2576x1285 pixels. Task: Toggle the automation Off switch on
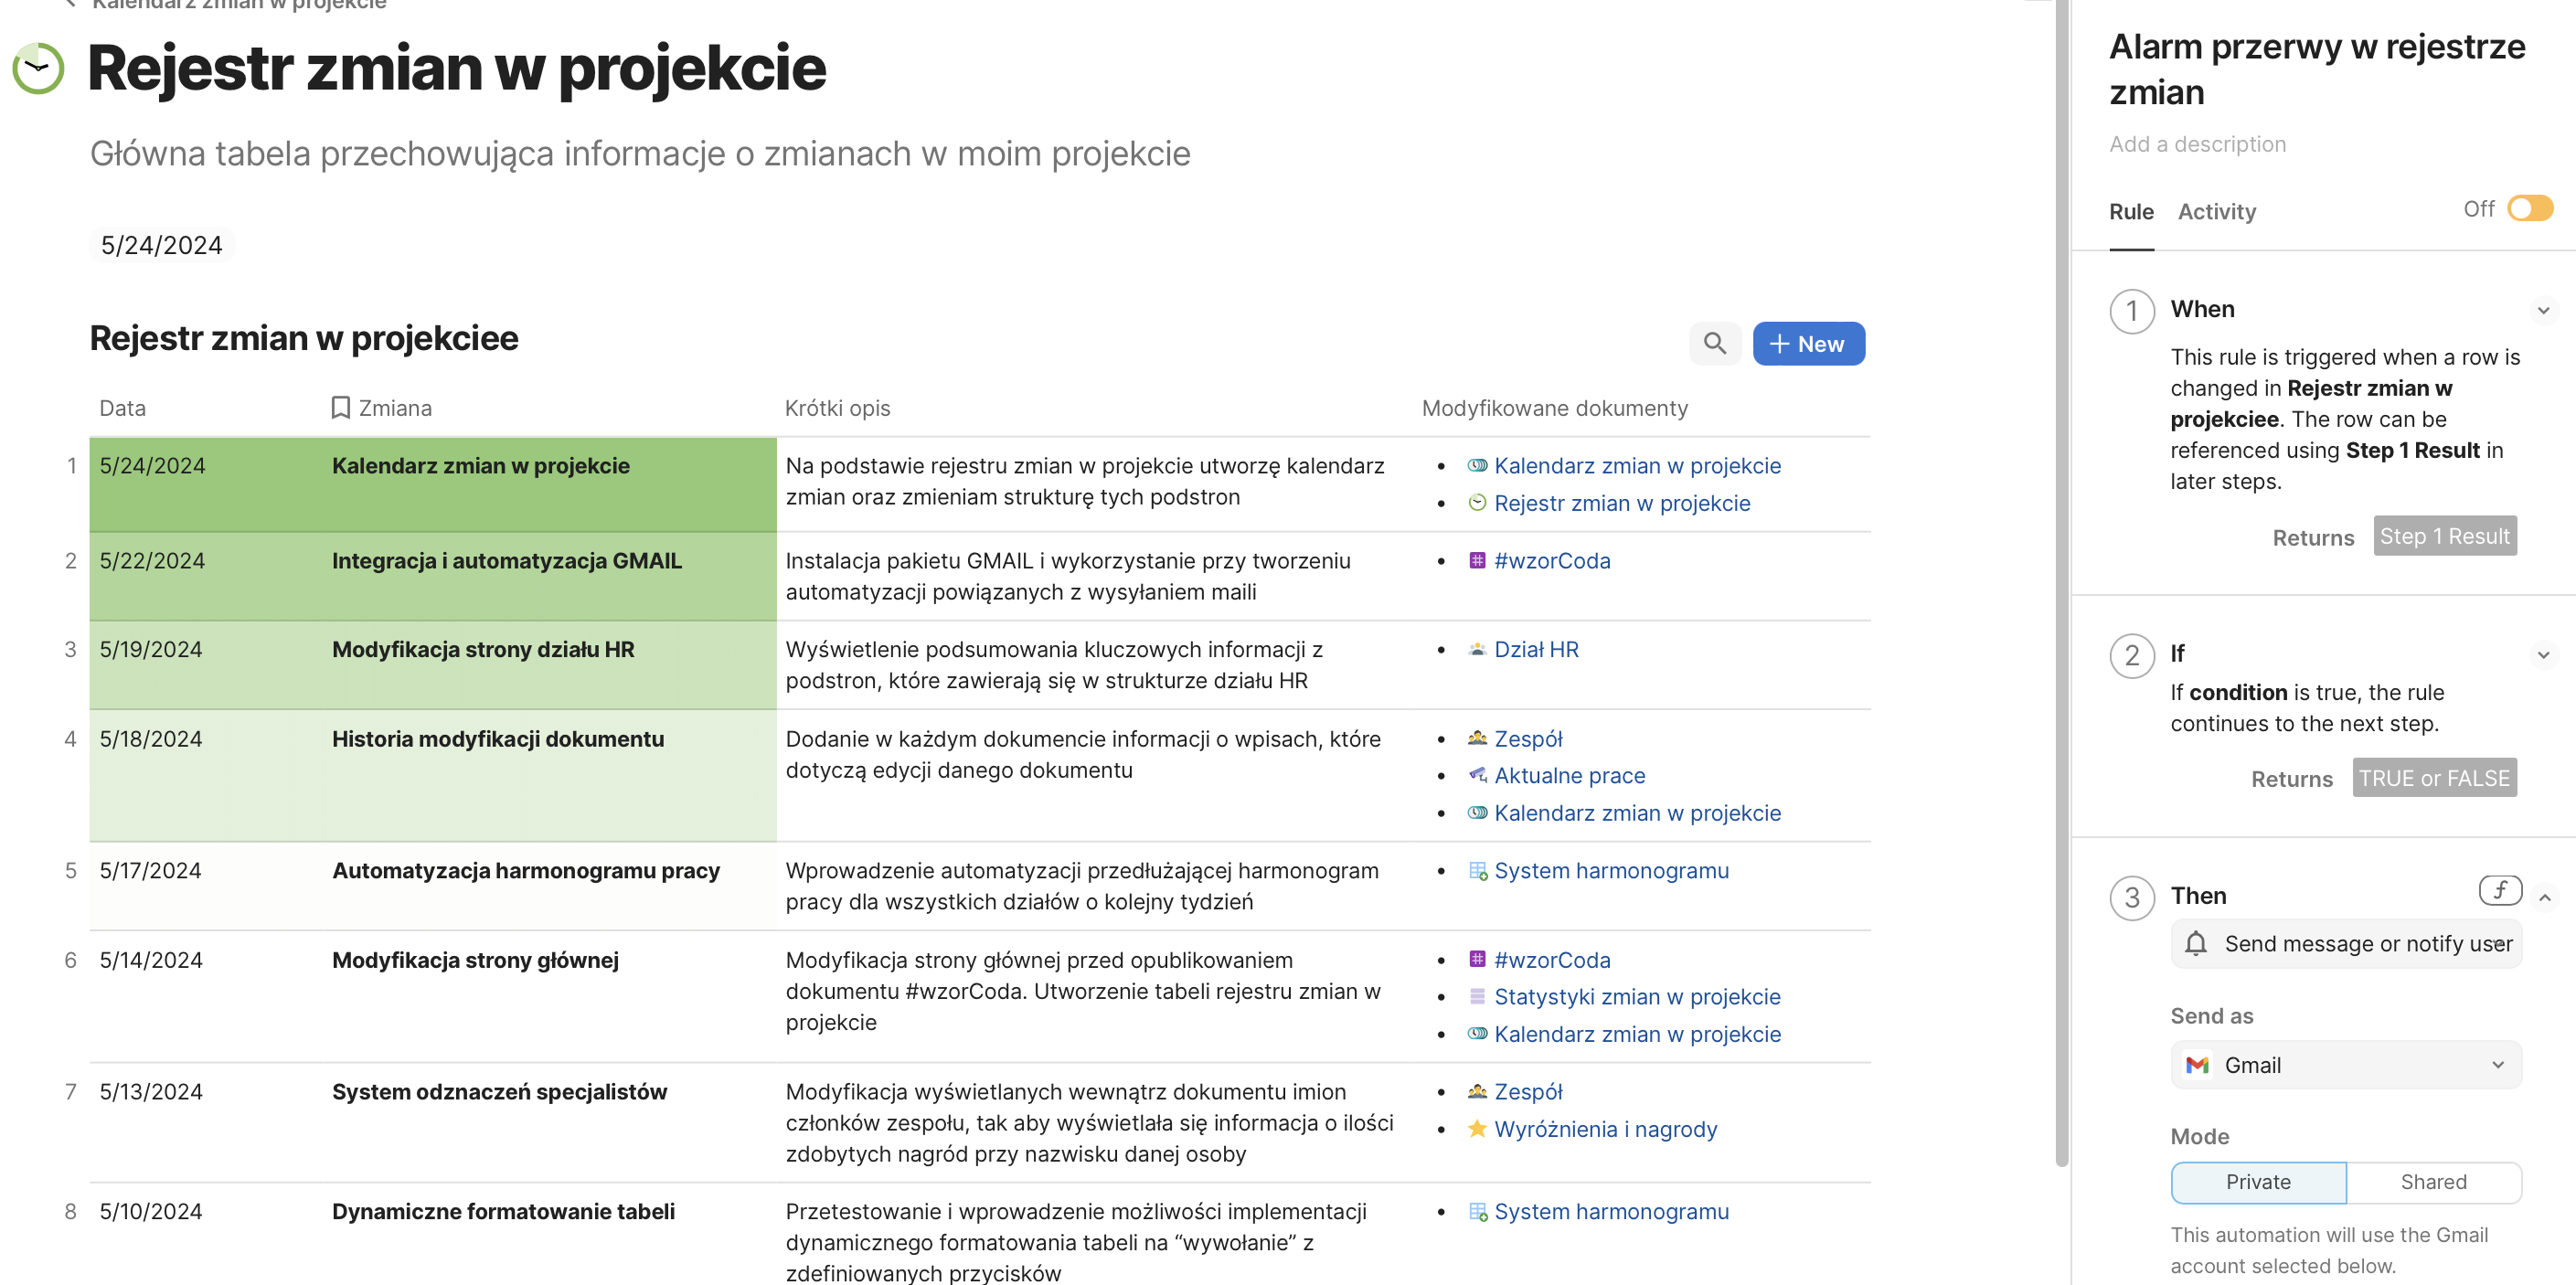pos(2529,208)
